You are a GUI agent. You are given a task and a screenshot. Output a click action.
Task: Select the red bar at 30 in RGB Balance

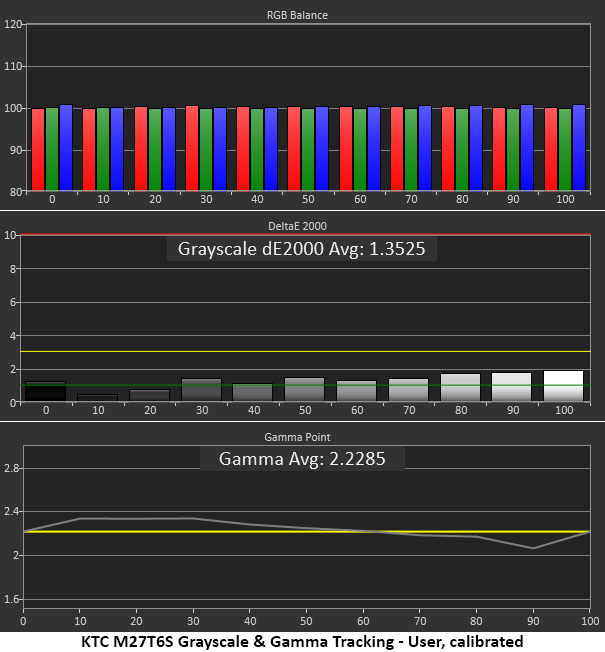coord(192,148)
